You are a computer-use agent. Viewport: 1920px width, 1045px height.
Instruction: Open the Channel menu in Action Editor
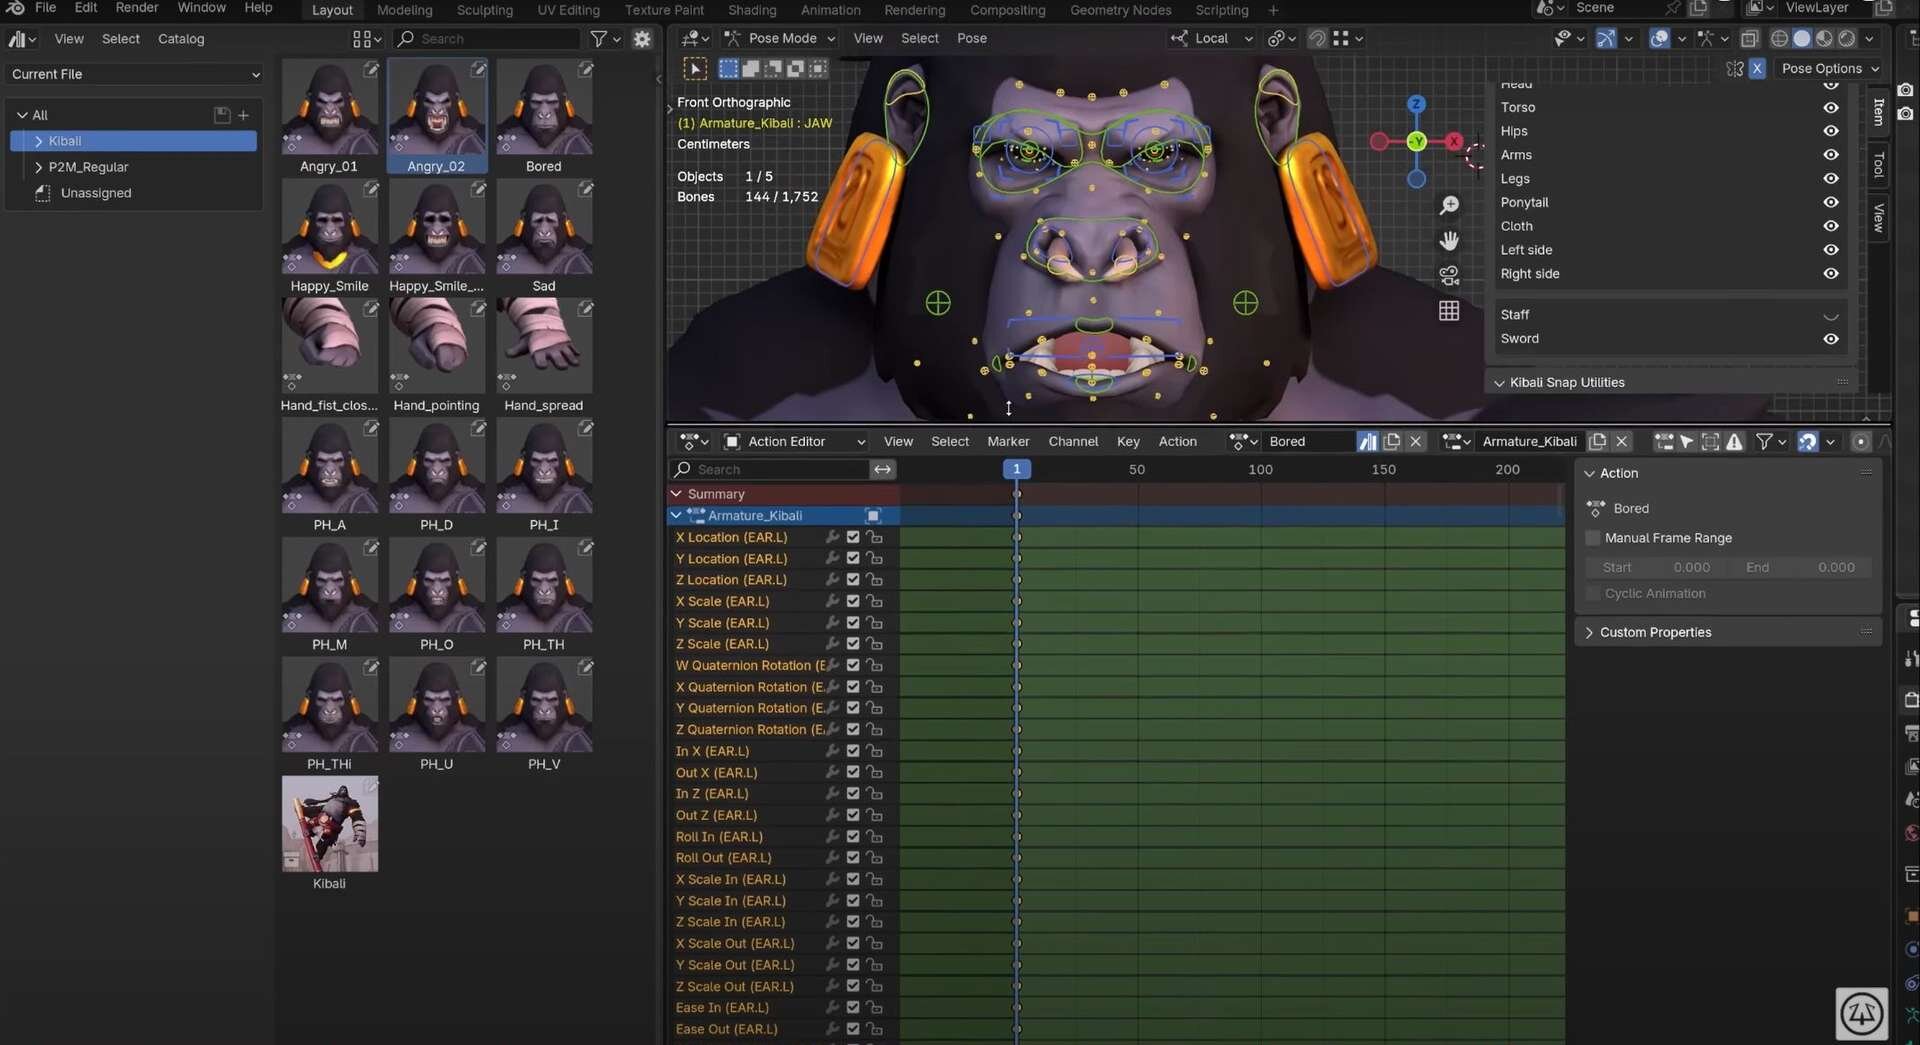tap(1073, 441)
